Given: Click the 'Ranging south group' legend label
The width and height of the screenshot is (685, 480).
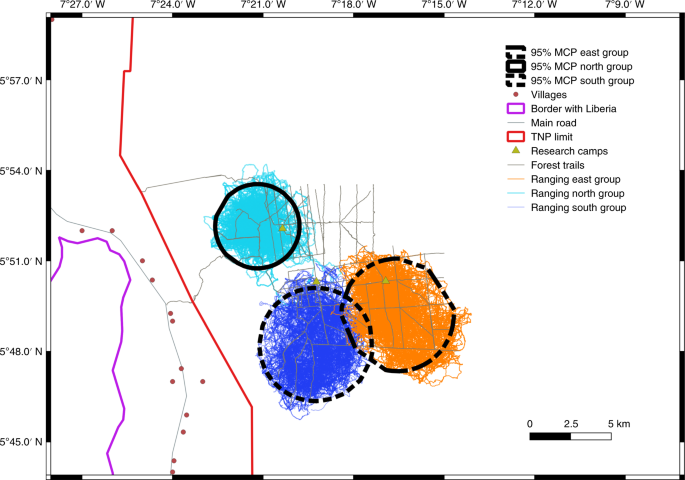Looking at the screenshot, I should coord(578,207).
